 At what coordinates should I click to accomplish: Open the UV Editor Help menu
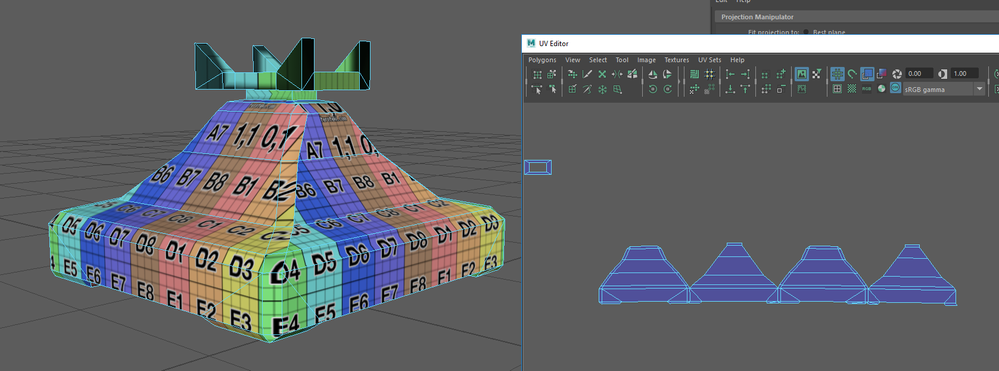click(737, 60)
